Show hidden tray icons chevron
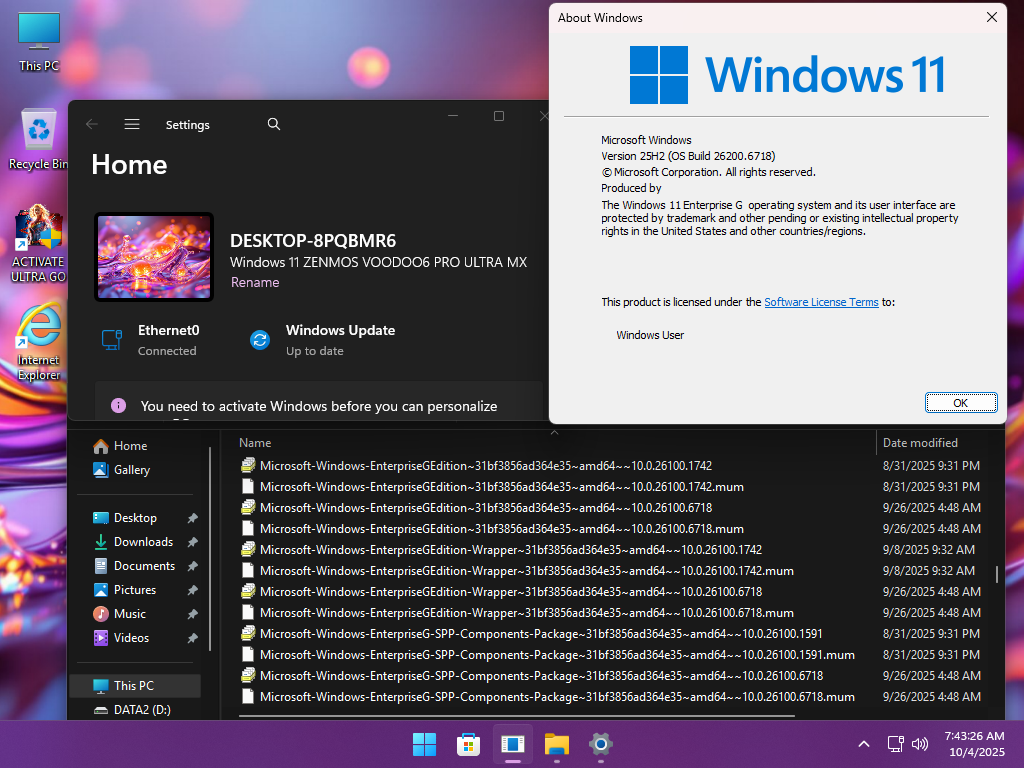Viewport: 1024px width, 768px height. [x=863, y=744]
